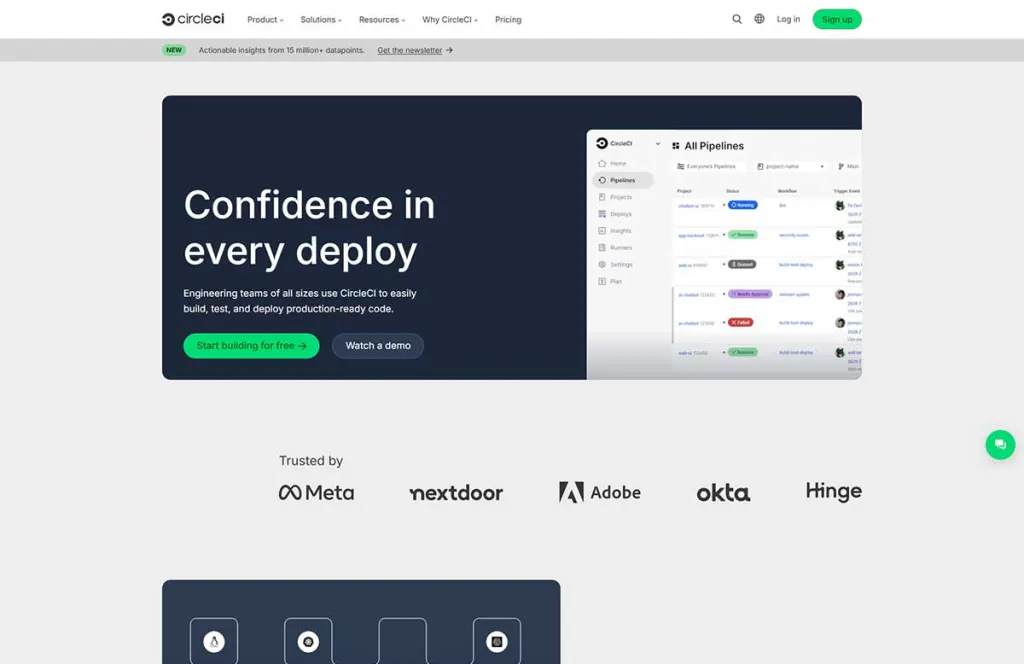Click Deploys in the demo sidebar

pos(615,214)
